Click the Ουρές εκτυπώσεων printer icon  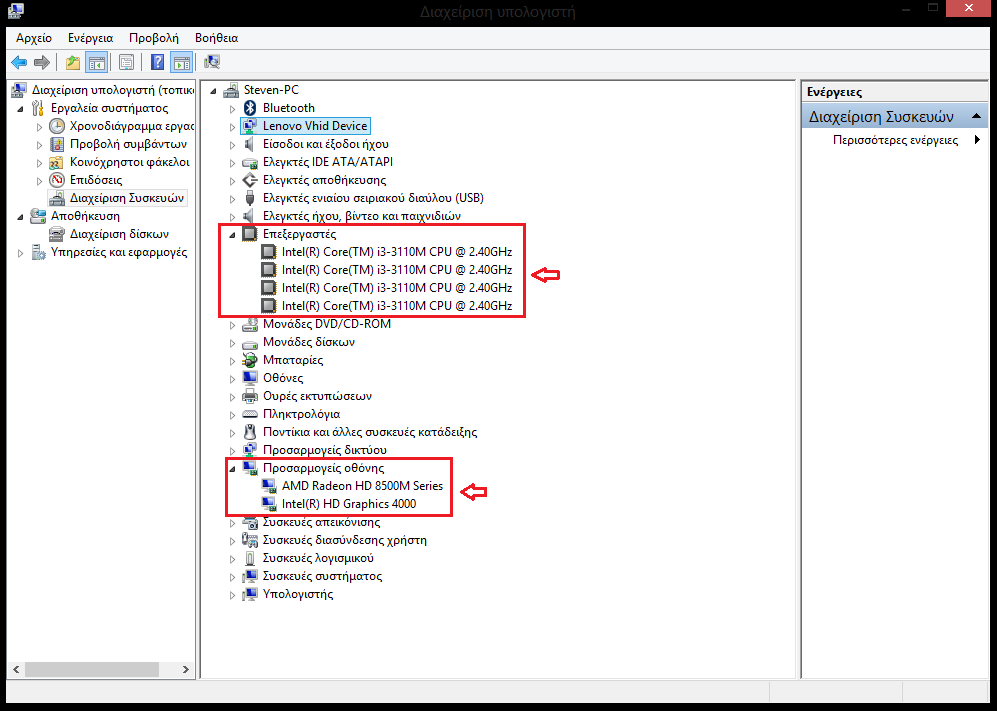[250, 396]
